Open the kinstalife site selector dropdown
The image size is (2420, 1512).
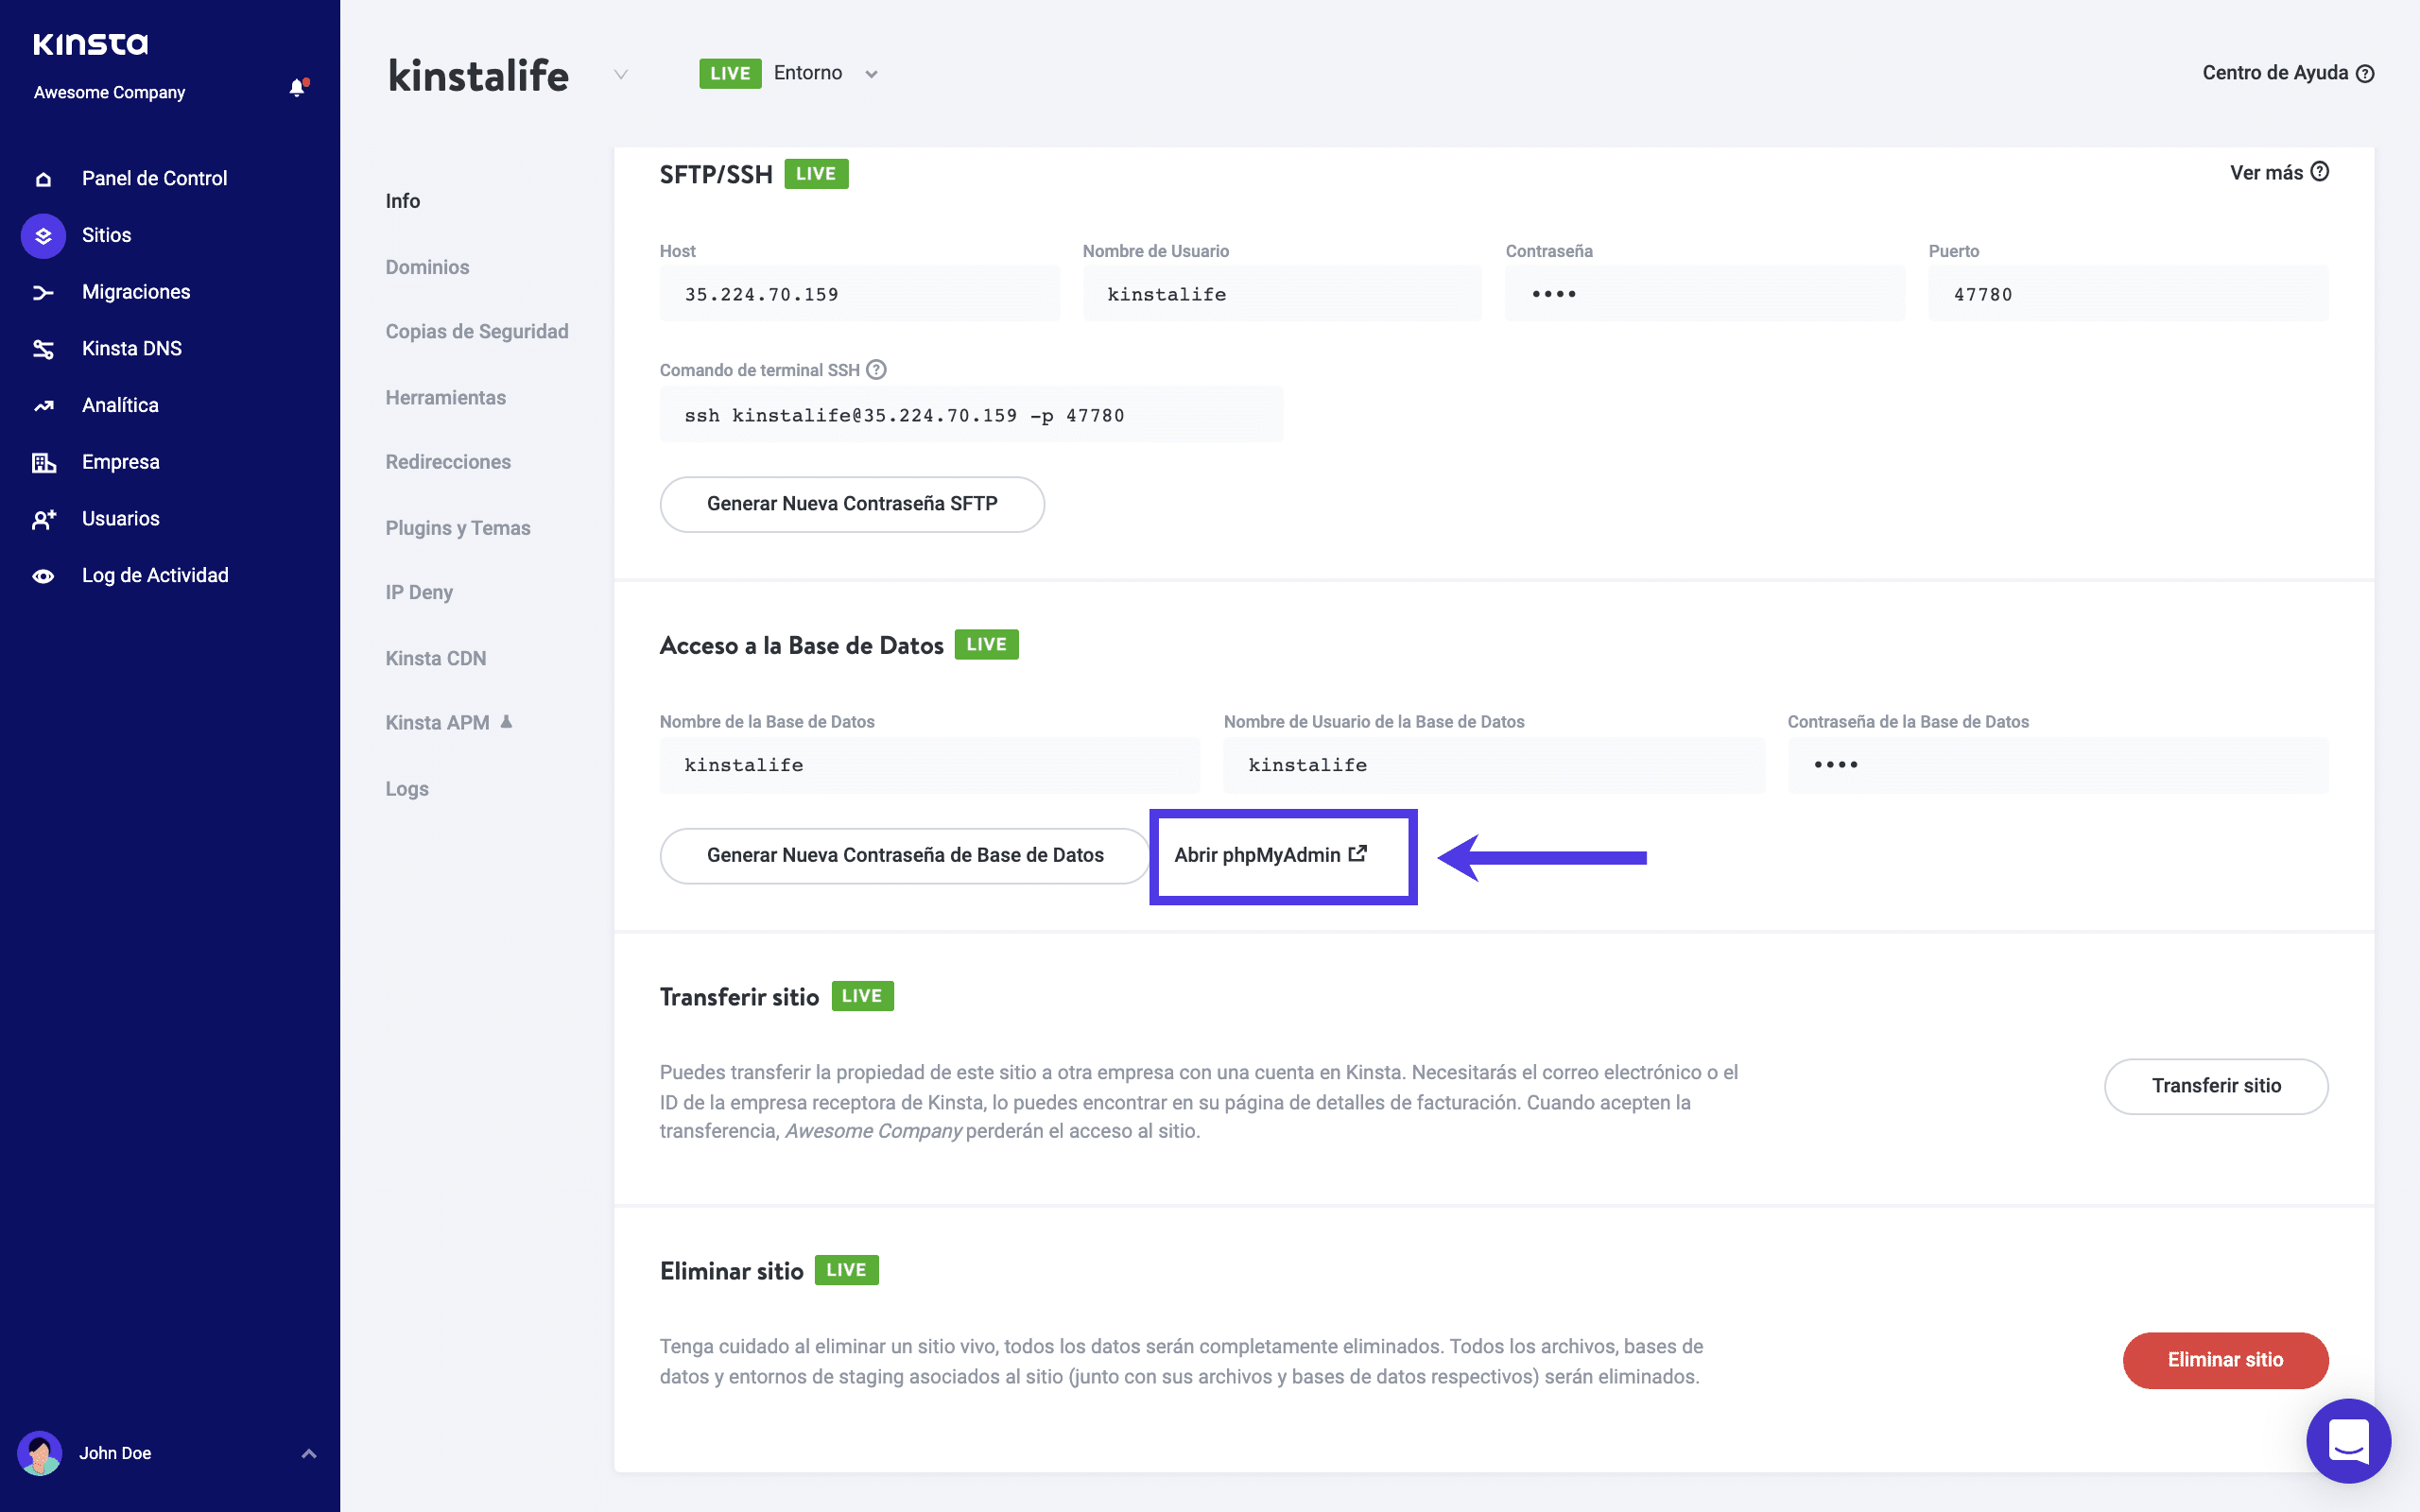tap(622, 75)
